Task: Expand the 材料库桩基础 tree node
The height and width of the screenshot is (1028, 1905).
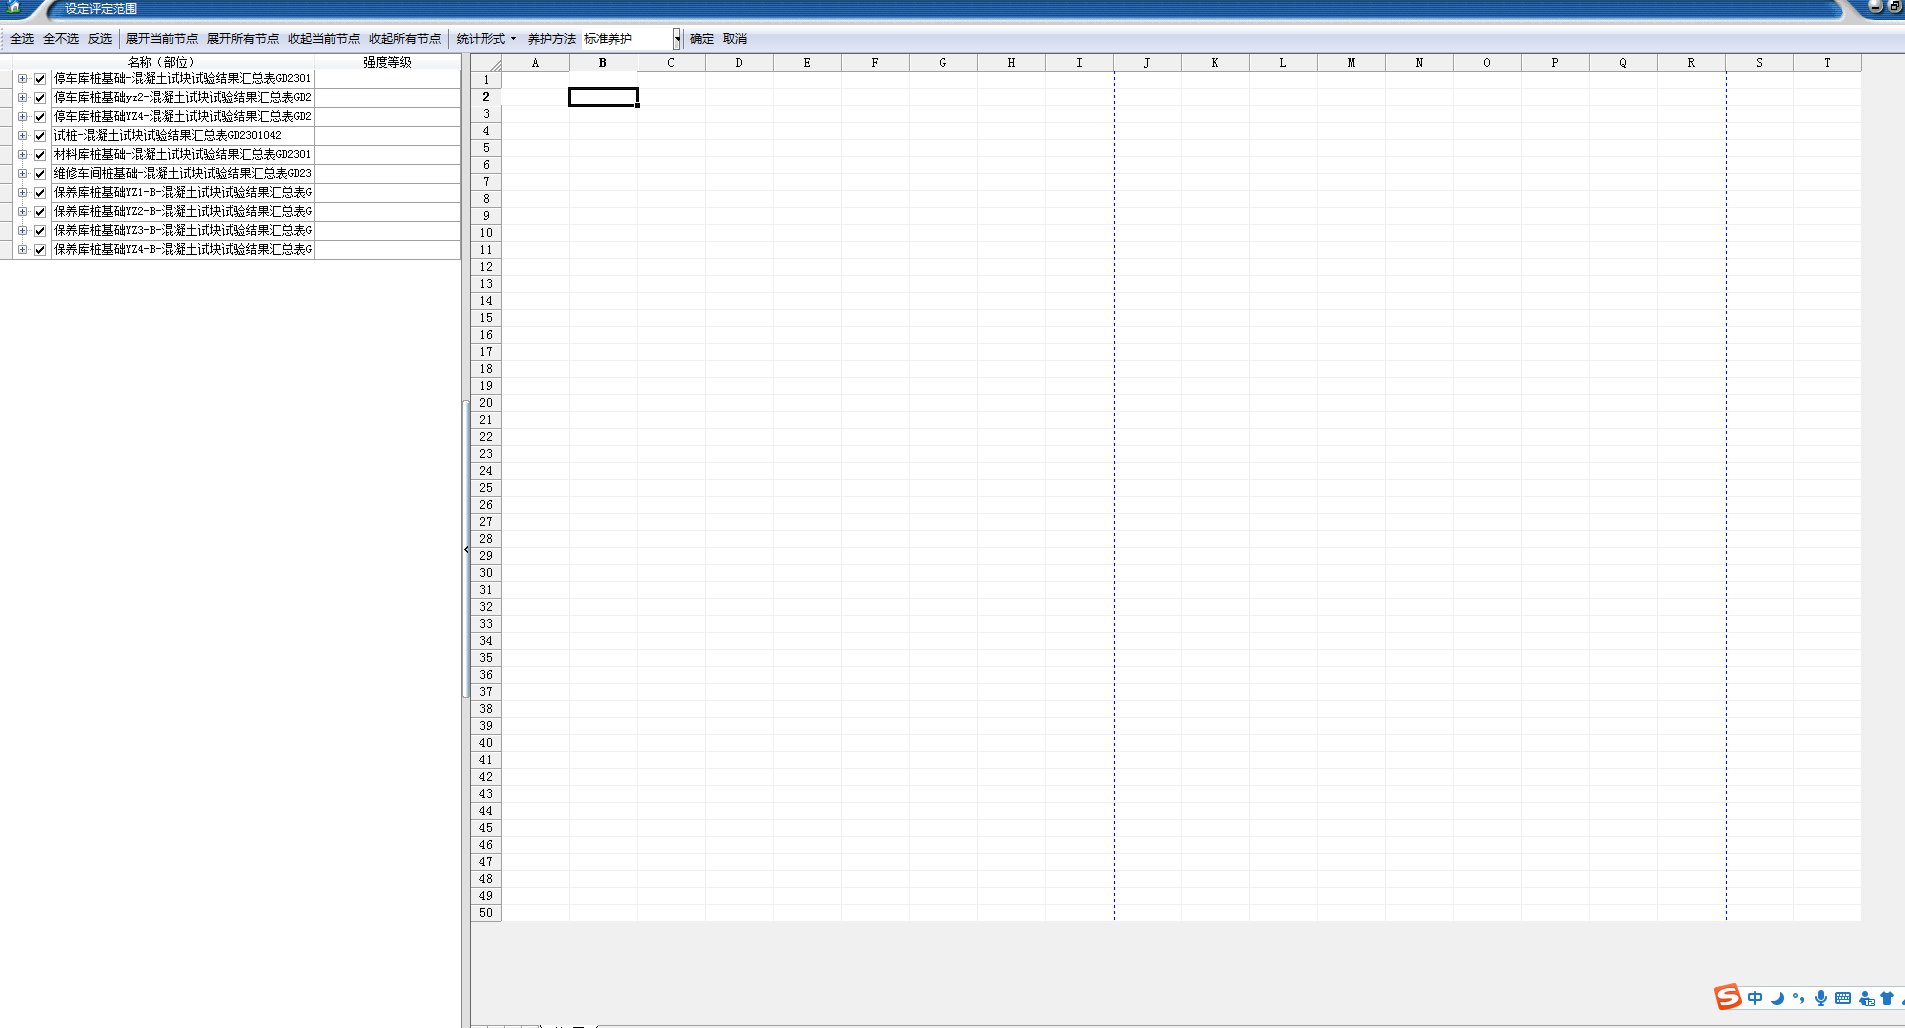Action: click(x=22, y=155)
